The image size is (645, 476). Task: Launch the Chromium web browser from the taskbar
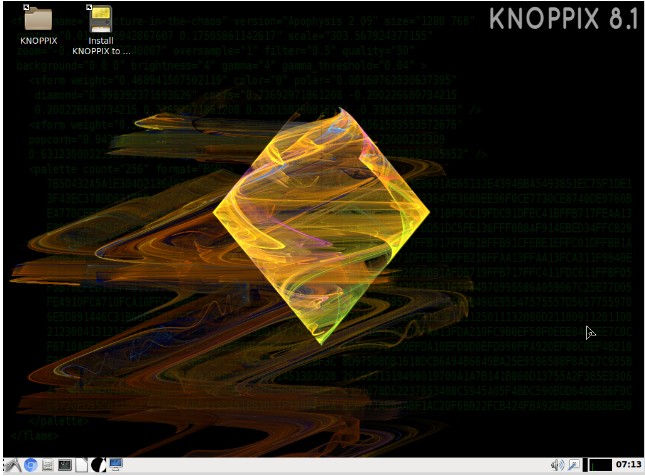coord(30,465)
